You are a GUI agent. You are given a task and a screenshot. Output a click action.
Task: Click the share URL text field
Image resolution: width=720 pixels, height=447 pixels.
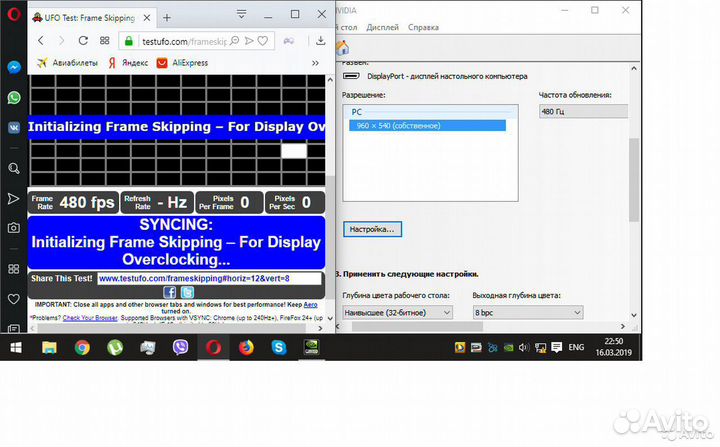[209, 278]
